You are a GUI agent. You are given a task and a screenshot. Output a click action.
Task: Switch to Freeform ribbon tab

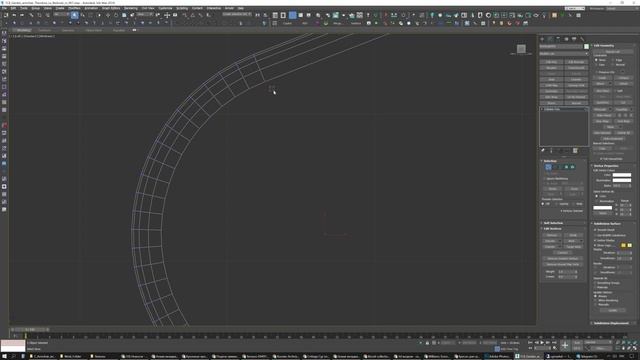pos(45,30)
